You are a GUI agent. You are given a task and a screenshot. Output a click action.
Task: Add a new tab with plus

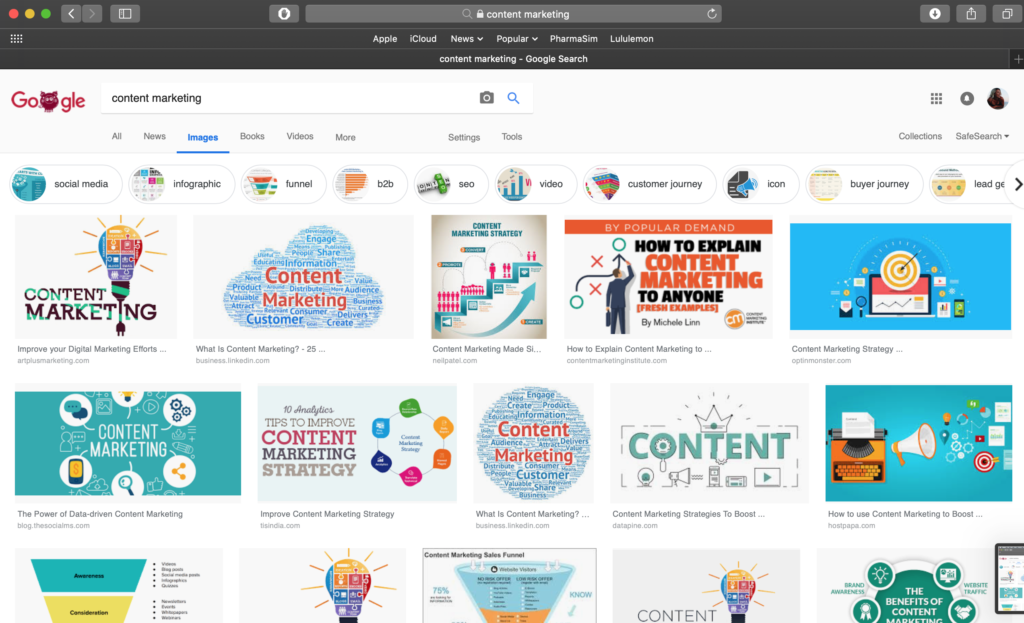(x=1017, y=59)
